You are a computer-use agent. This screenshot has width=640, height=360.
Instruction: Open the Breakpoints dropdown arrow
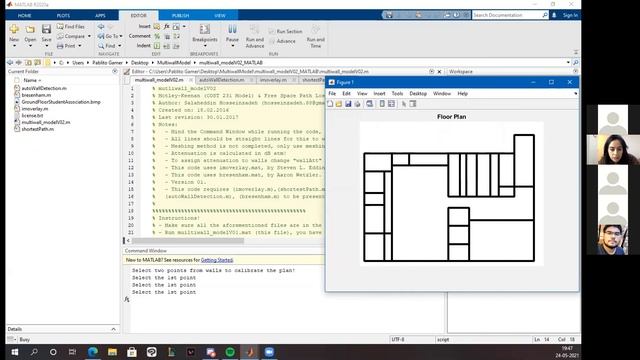click(x=205, y=46)
